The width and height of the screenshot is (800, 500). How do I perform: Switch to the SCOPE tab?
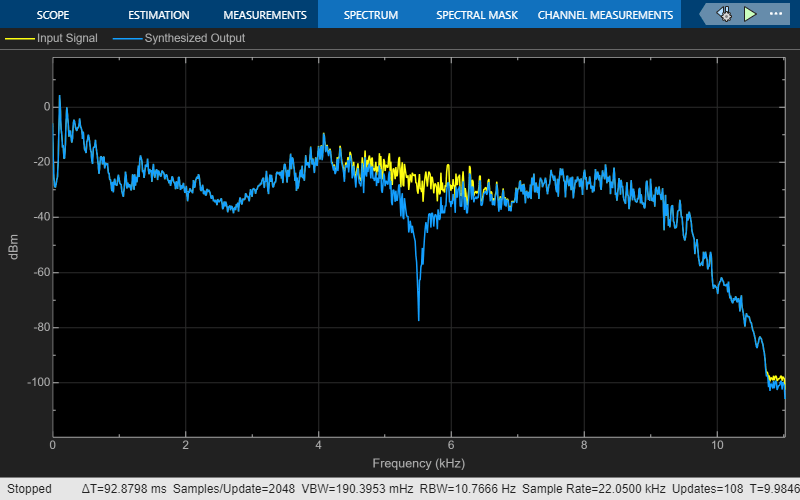pyautogui.click(x=53, y=15)
